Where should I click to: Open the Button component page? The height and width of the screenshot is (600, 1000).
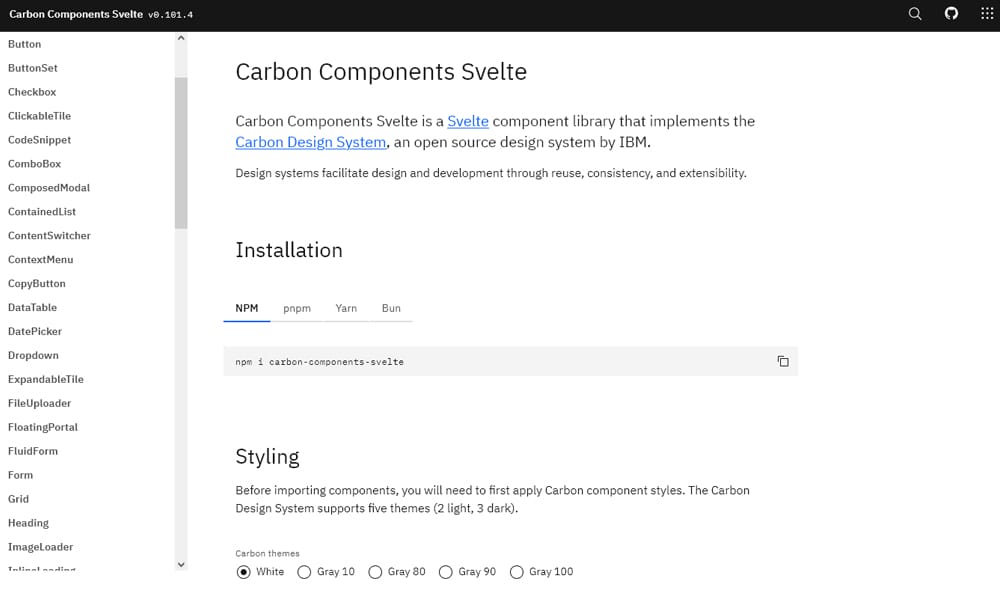(x=24, y=44)
